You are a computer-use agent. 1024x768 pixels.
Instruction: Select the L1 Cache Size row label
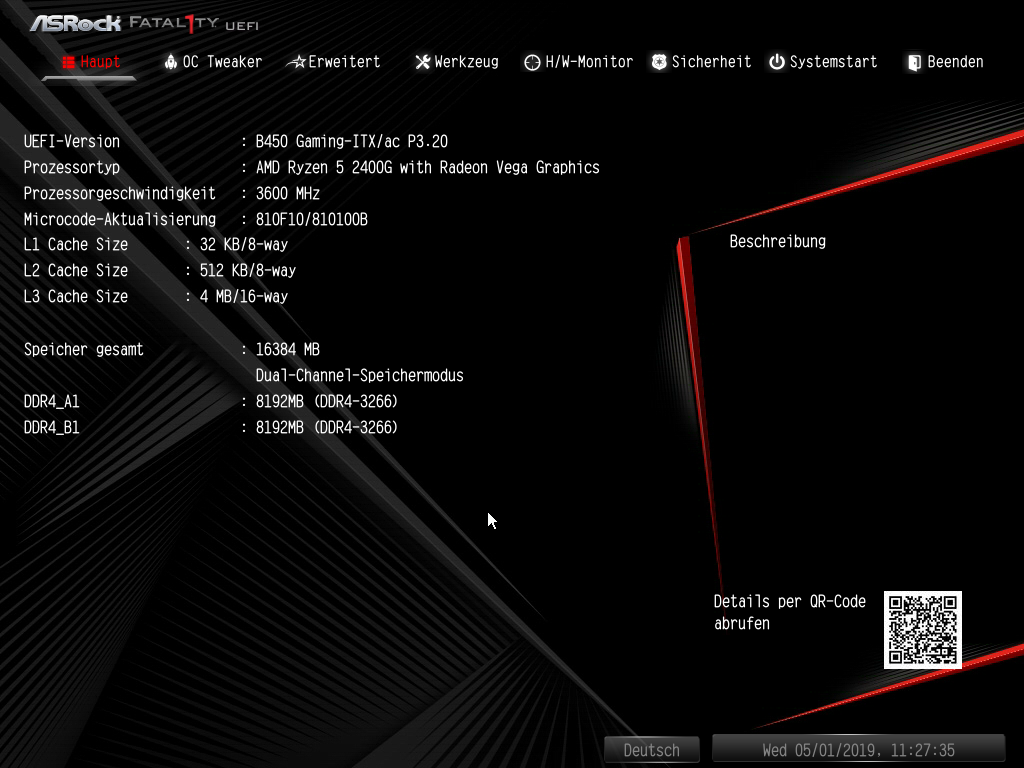[76, 245]
